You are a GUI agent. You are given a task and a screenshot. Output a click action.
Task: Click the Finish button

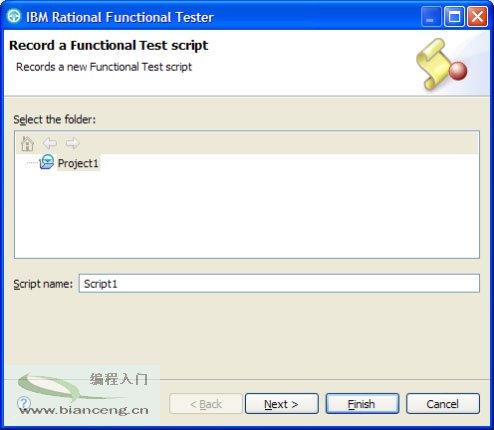[362, 404]
